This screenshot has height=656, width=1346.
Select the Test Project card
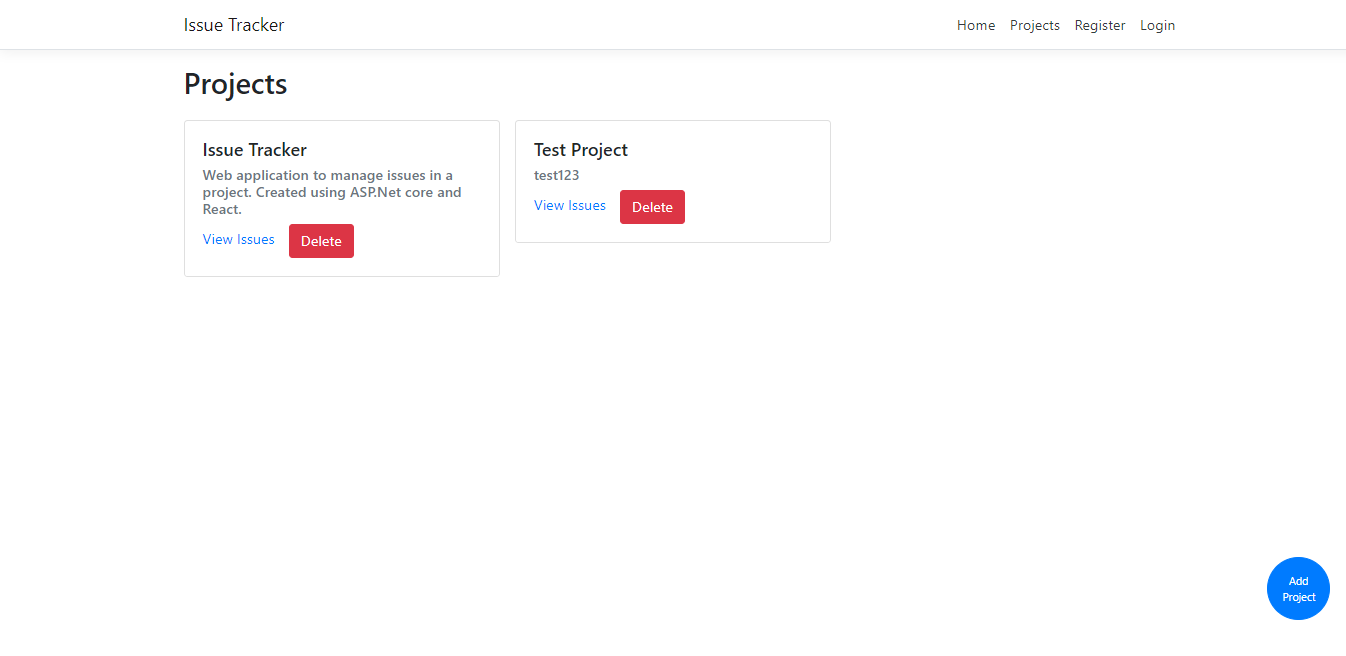pyautogui.click(x=672, y=181)
